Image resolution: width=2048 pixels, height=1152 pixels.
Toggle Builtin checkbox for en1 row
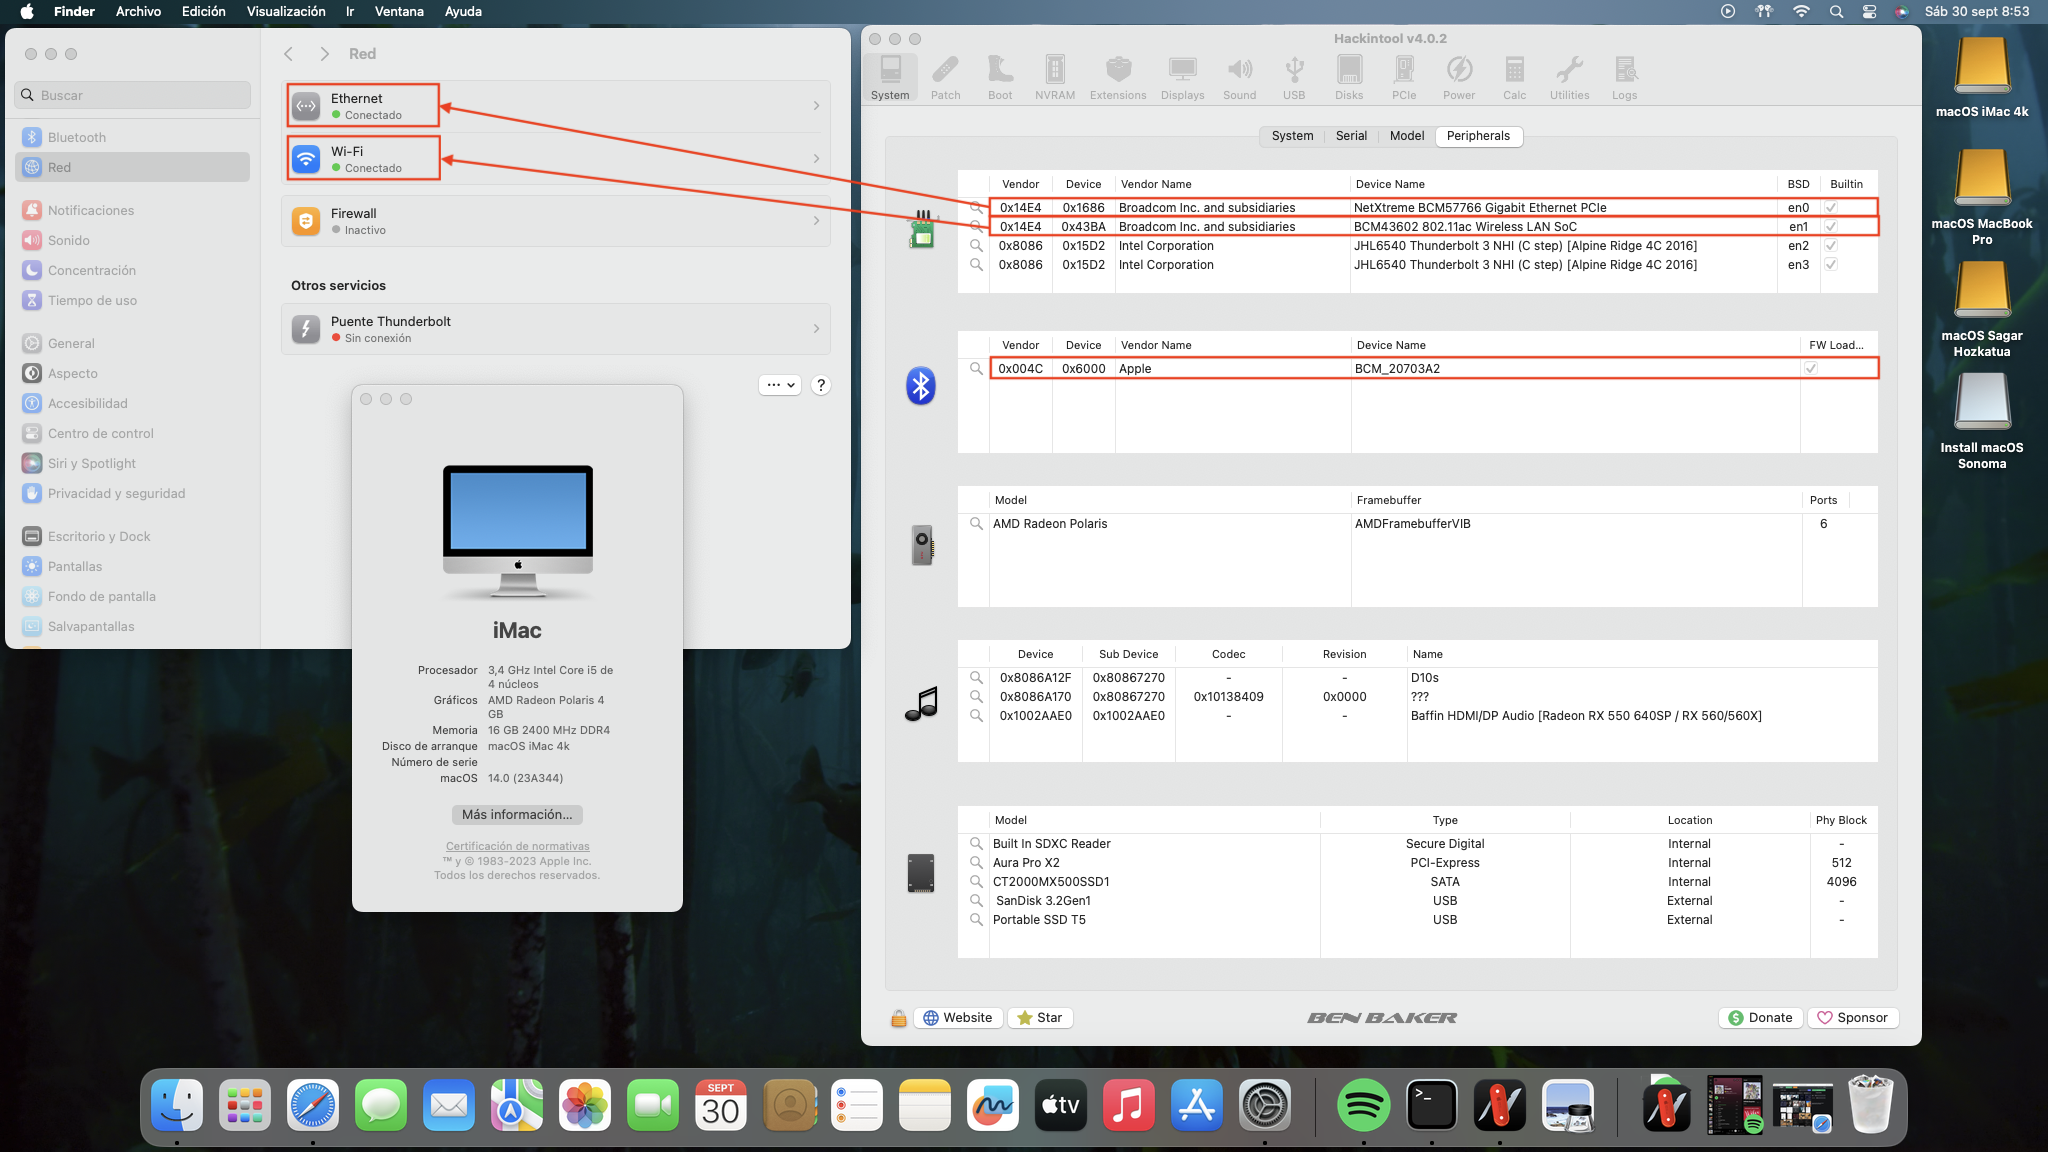click(x=1831, y=227)
